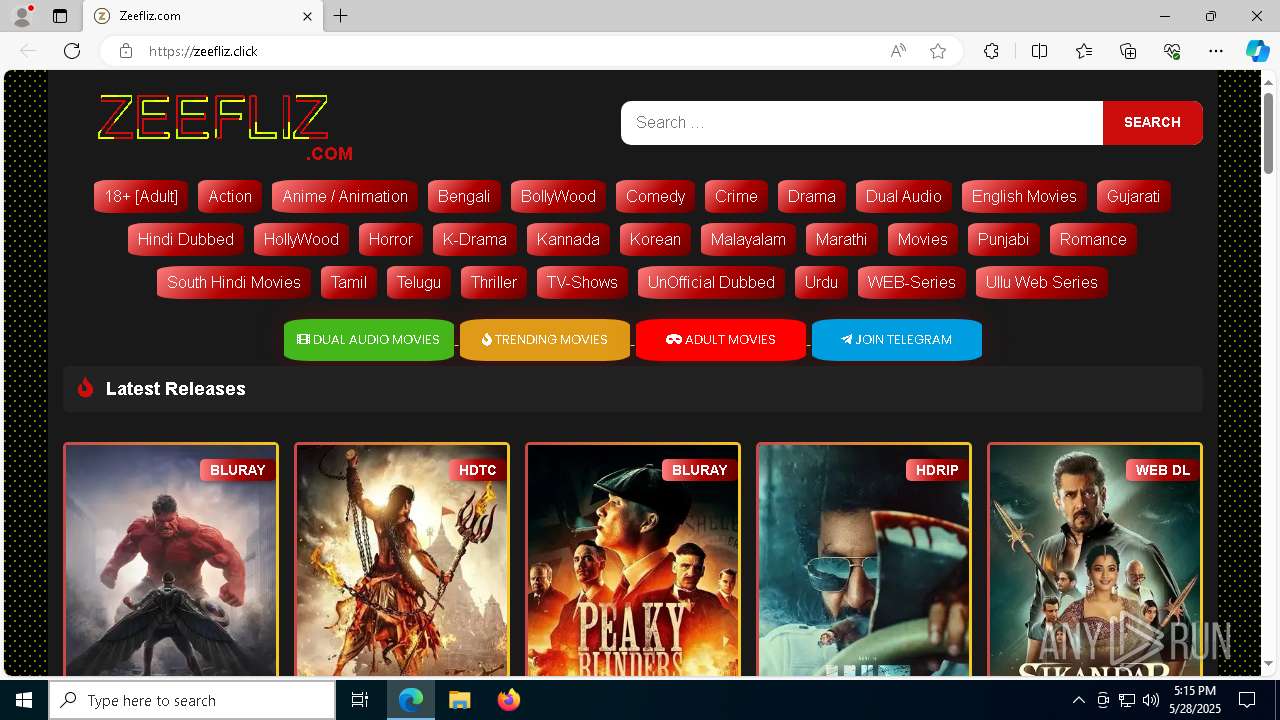The height and width of the screenshot is (720, 1280).
Task: Click the browser profile icon
Action: 21,16
